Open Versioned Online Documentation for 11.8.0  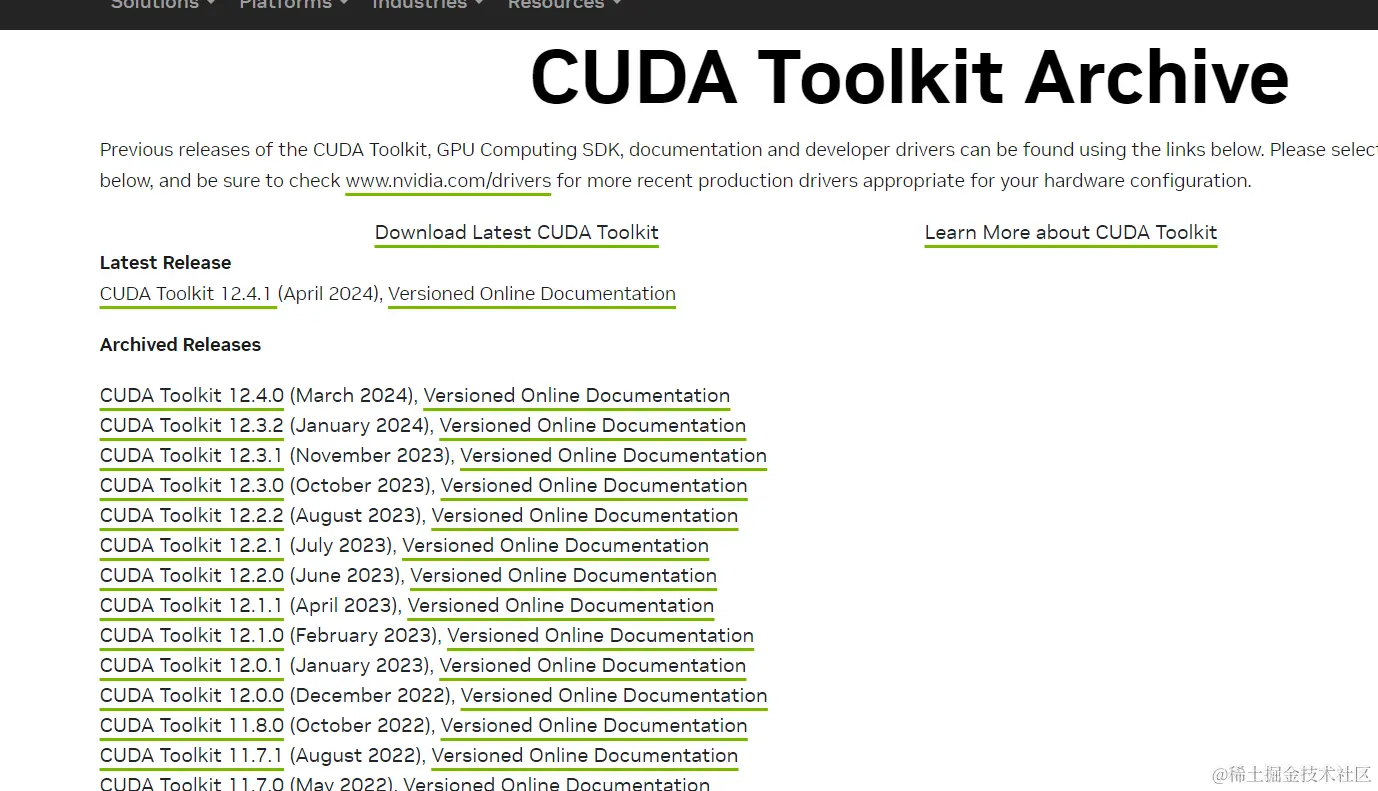[594, 726]
